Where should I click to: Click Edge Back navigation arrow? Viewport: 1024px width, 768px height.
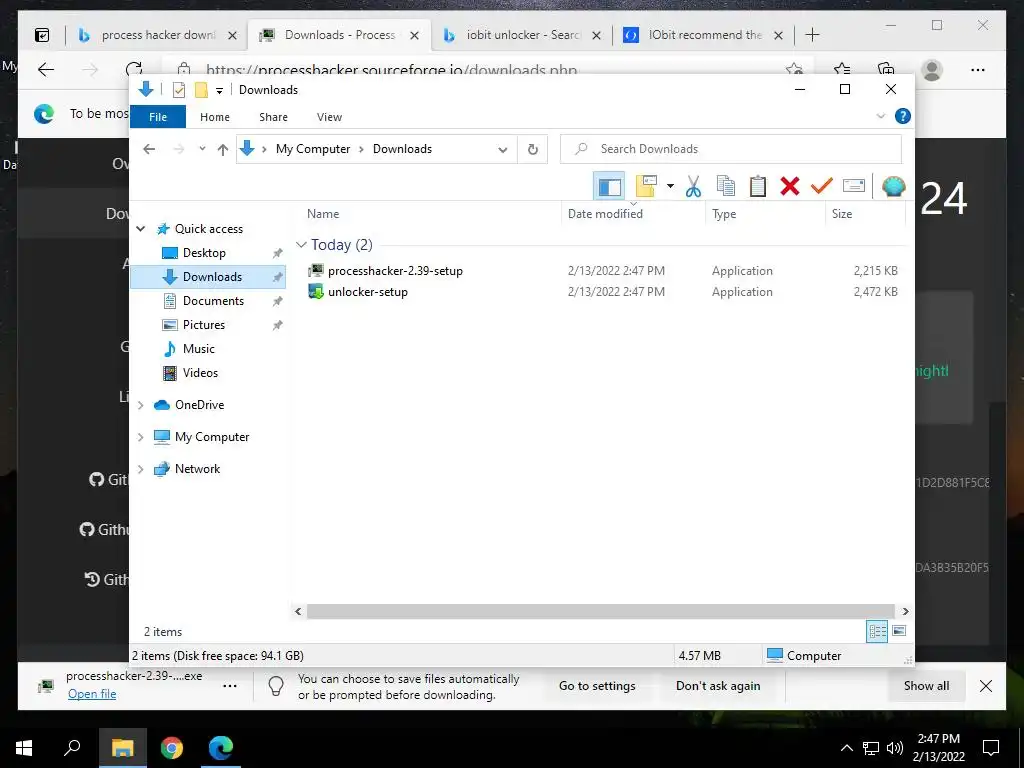coord(46,70)
